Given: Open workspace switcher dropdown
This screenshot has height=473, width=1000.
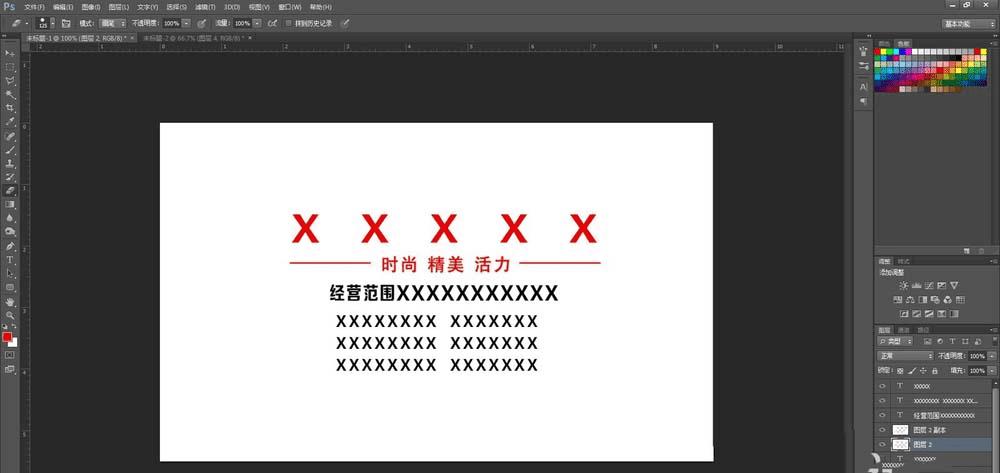Looking at the screenshot, I should pos(969,24).
